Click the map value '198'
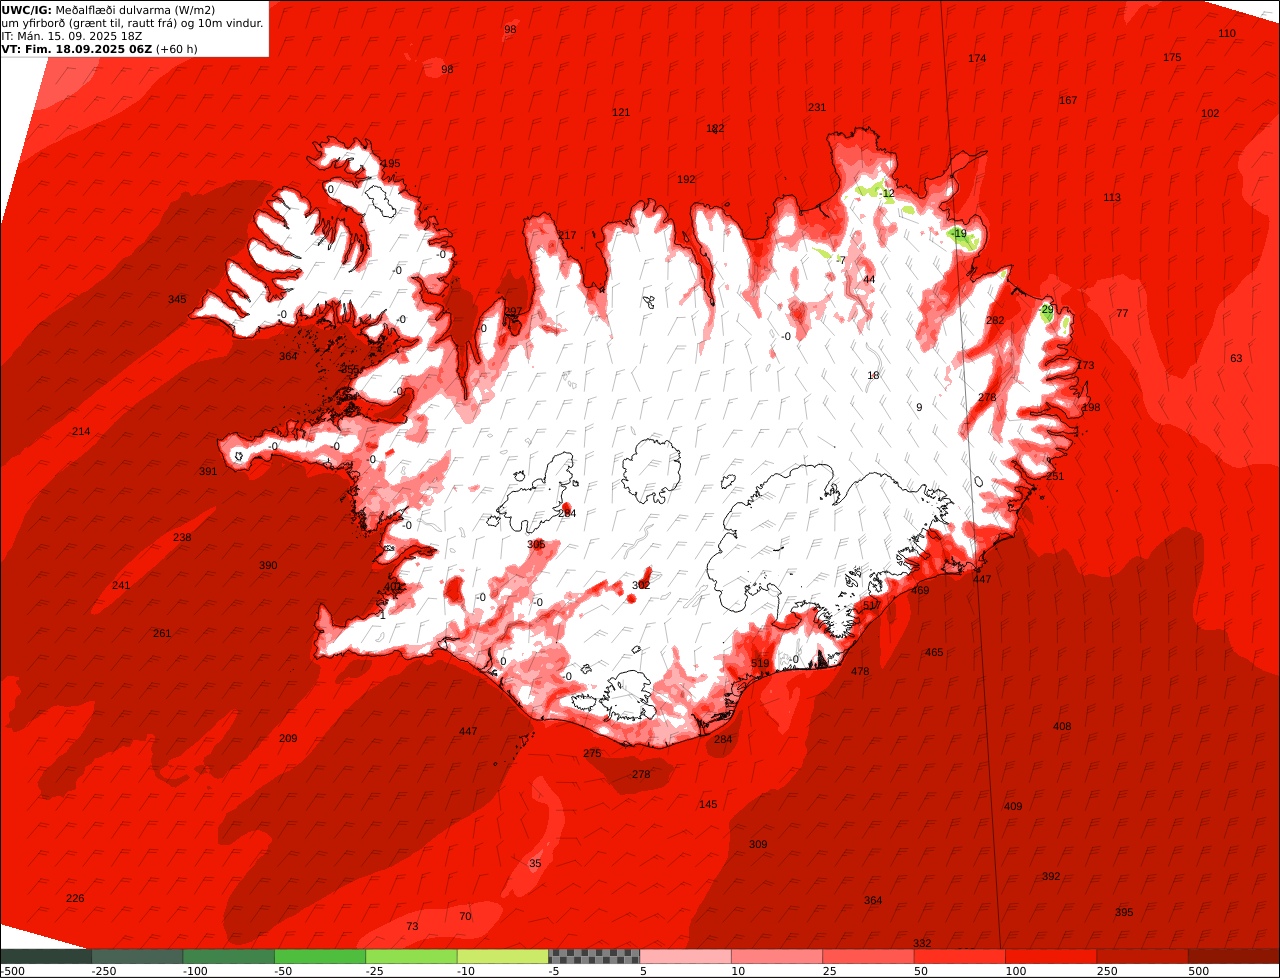The width and height of the screenshot is (1280, 978). tap(1091, 407)
